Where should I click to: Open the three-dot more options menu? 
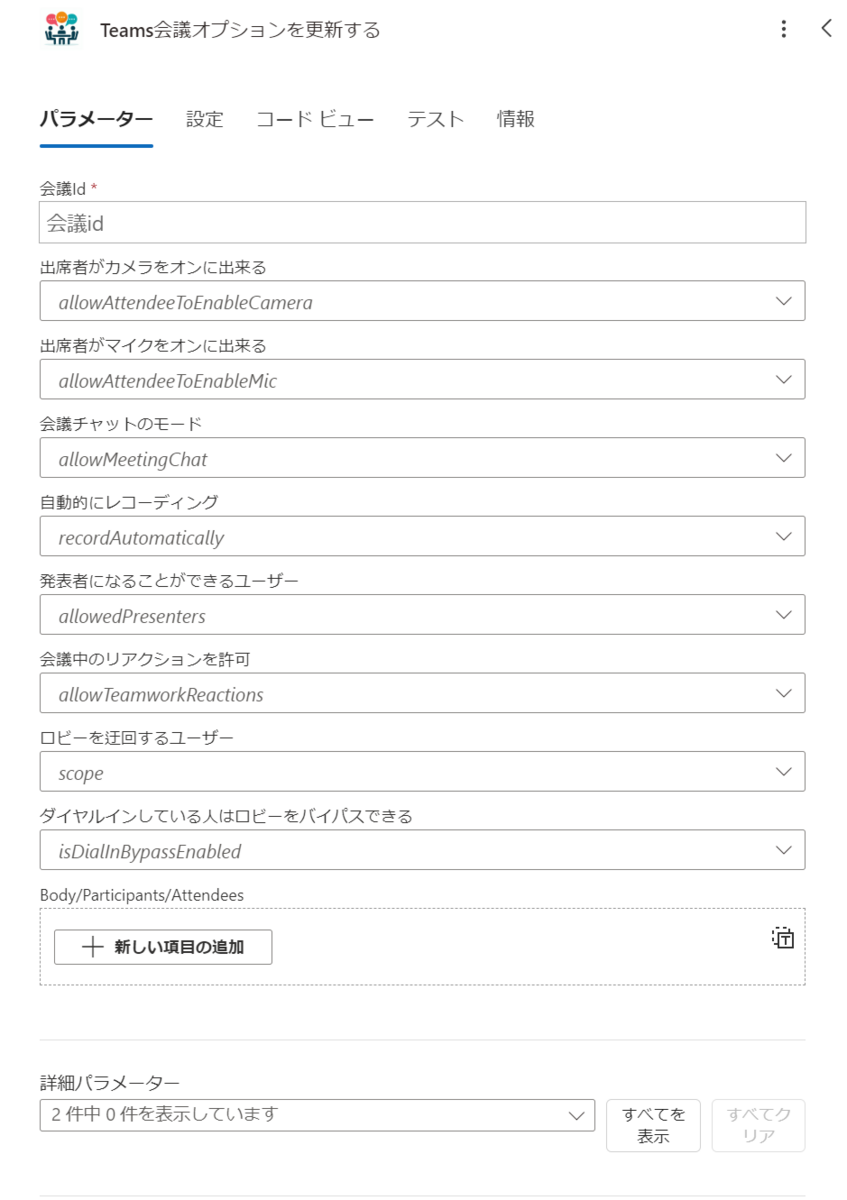(x=784, y=29)
